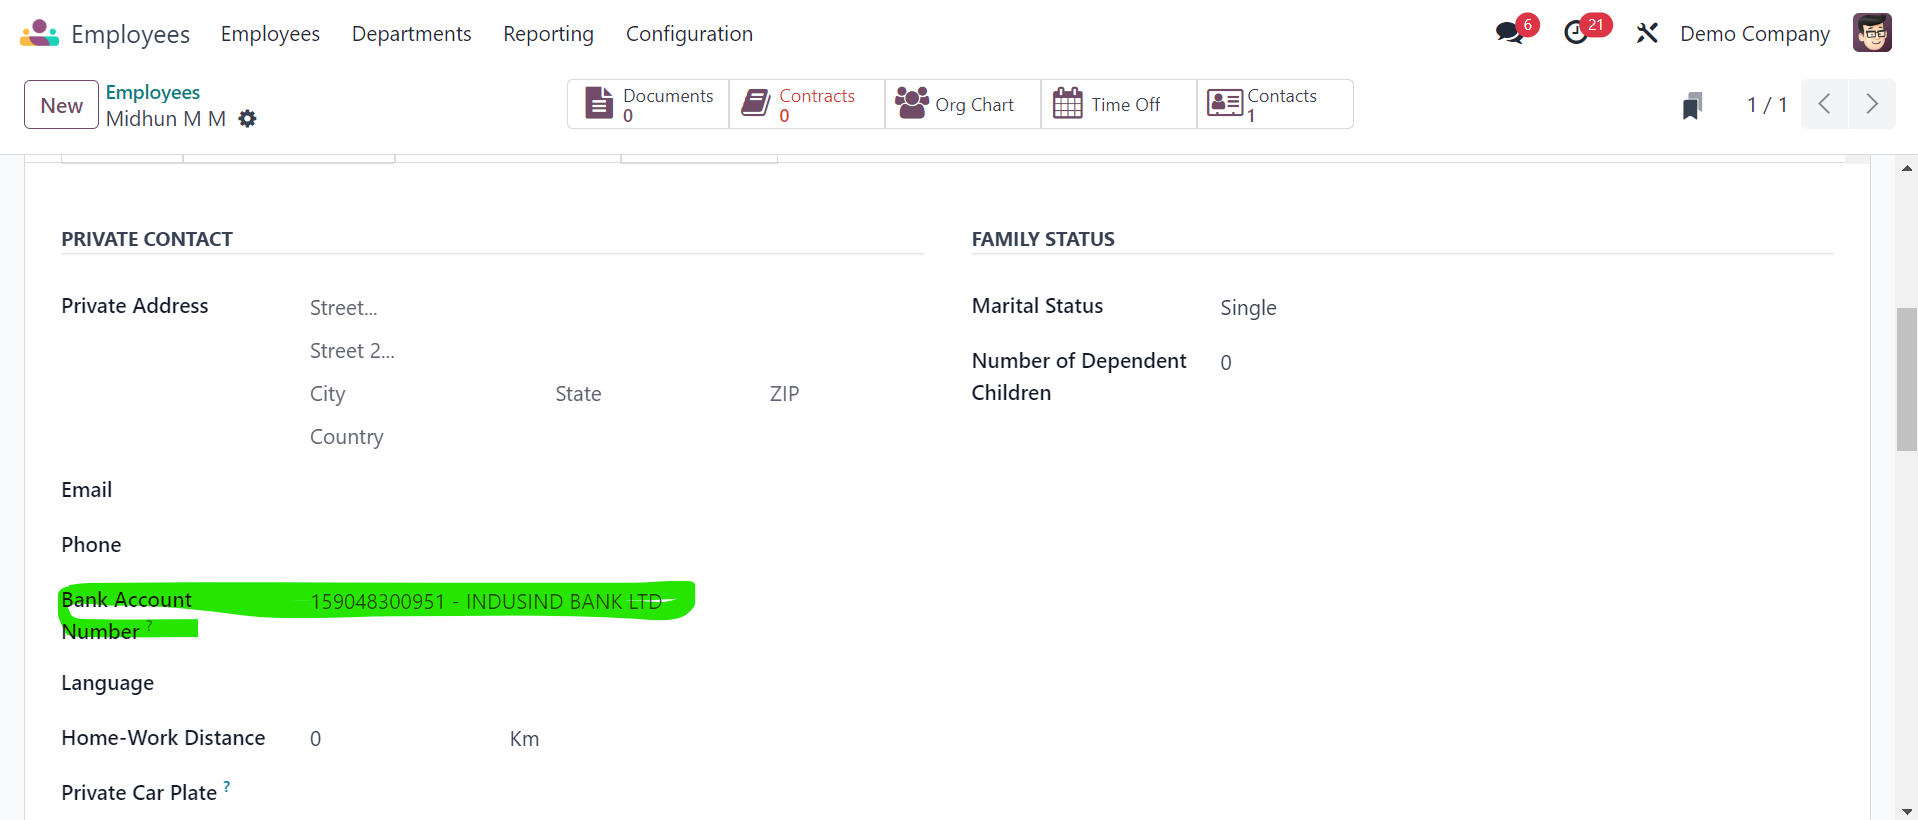Open the Reporting menu
Screen dimensions: 1918x820
(x=548, y=34)
